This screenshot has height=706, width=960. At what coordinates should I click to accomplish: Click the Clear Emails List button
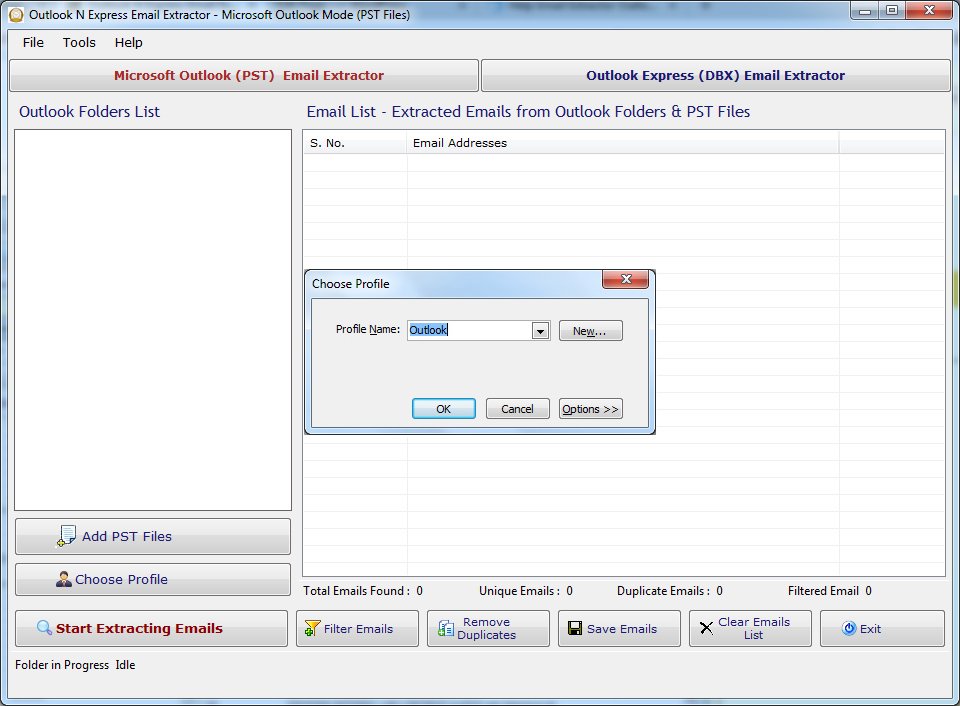coord(750,628)
